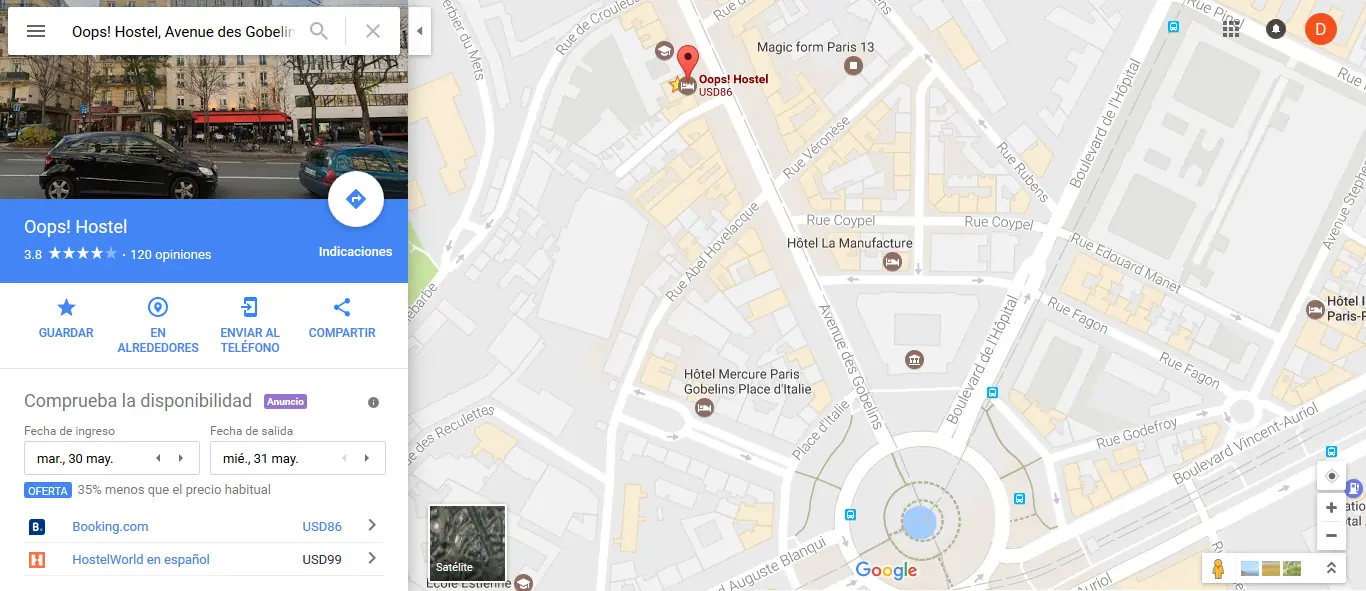Open notifications bell icon

(x=1276, y=29)
